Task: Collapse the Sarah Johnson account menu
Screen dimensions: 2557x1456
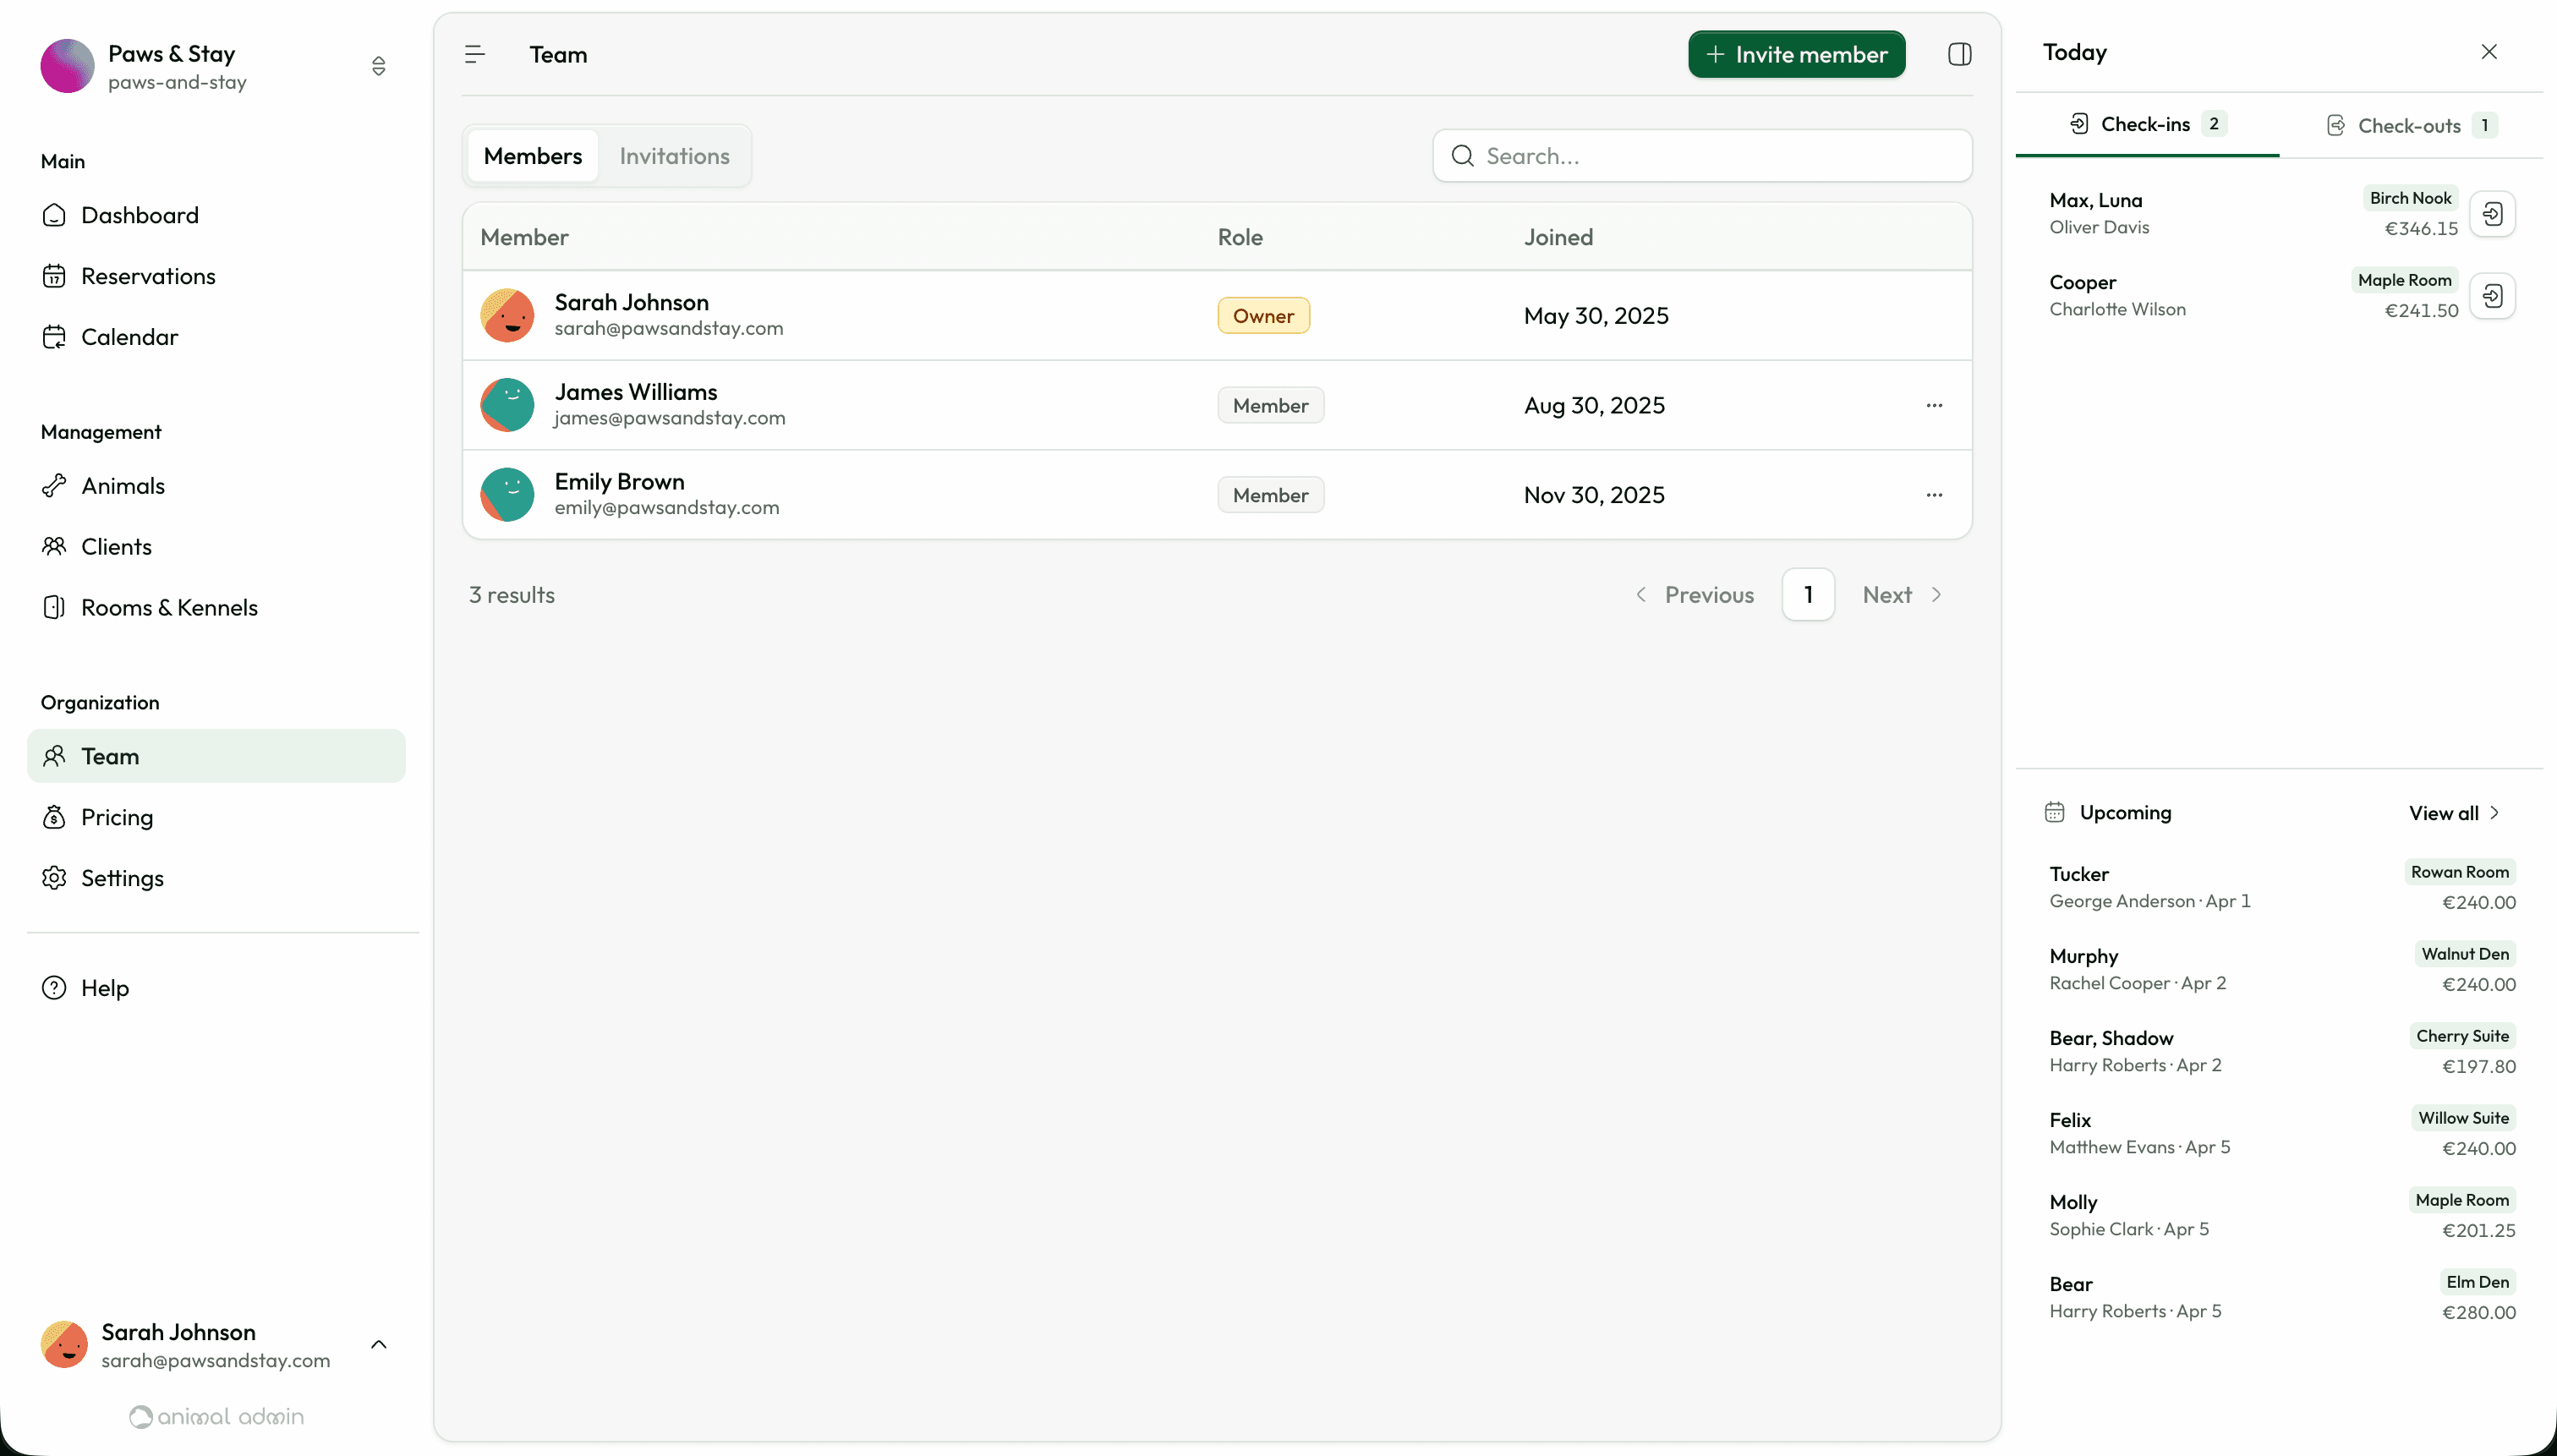Action: 379,1344
